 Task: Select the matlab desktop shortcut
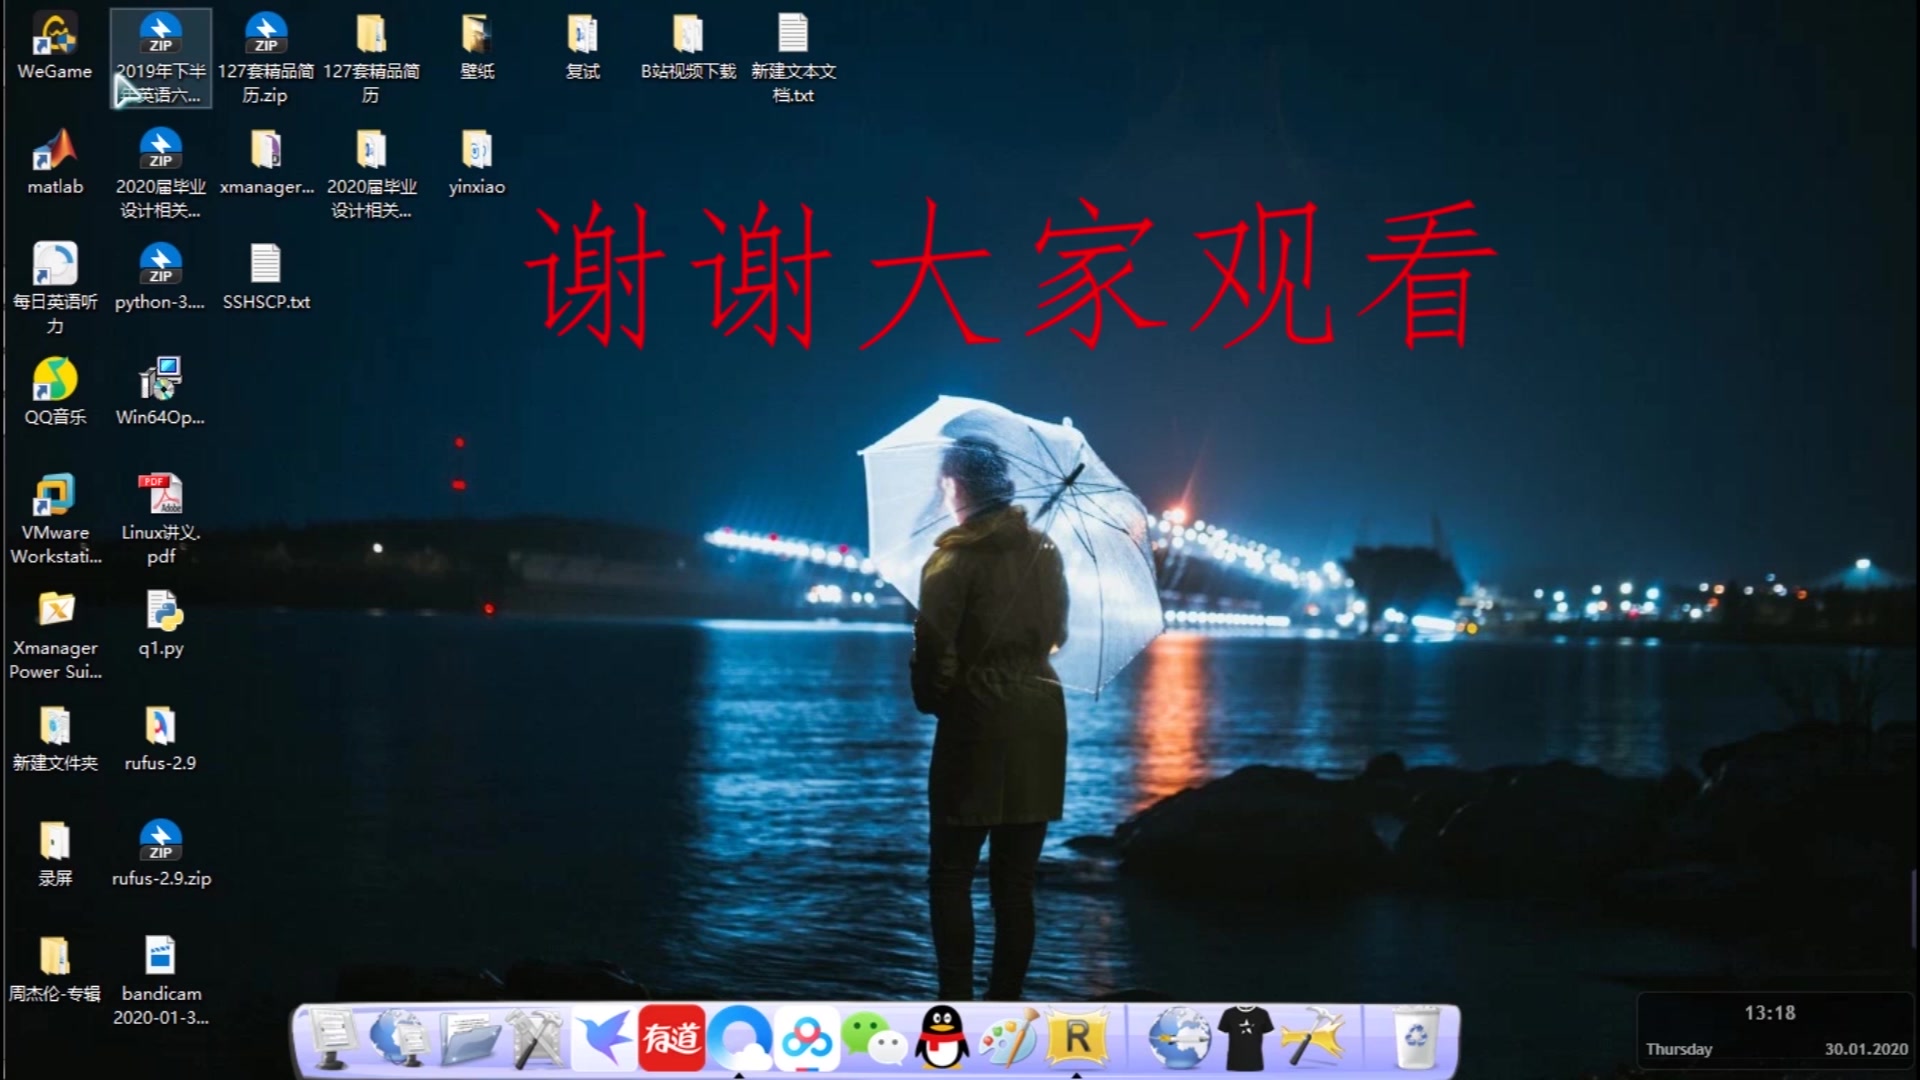coord(55,162)
